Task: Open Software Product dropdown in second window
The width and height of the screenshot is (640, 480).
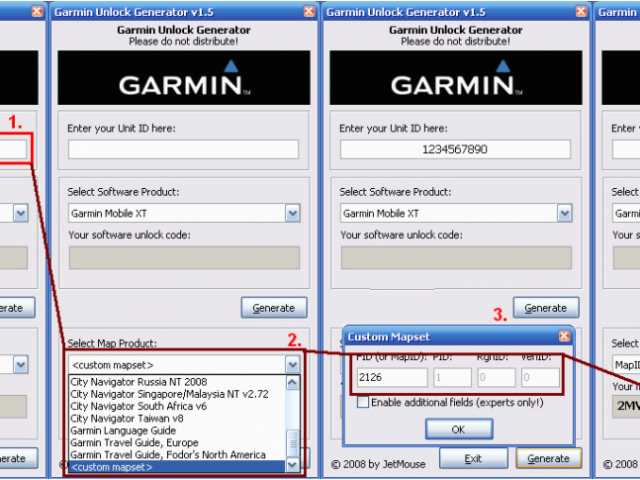Action: 293,213
